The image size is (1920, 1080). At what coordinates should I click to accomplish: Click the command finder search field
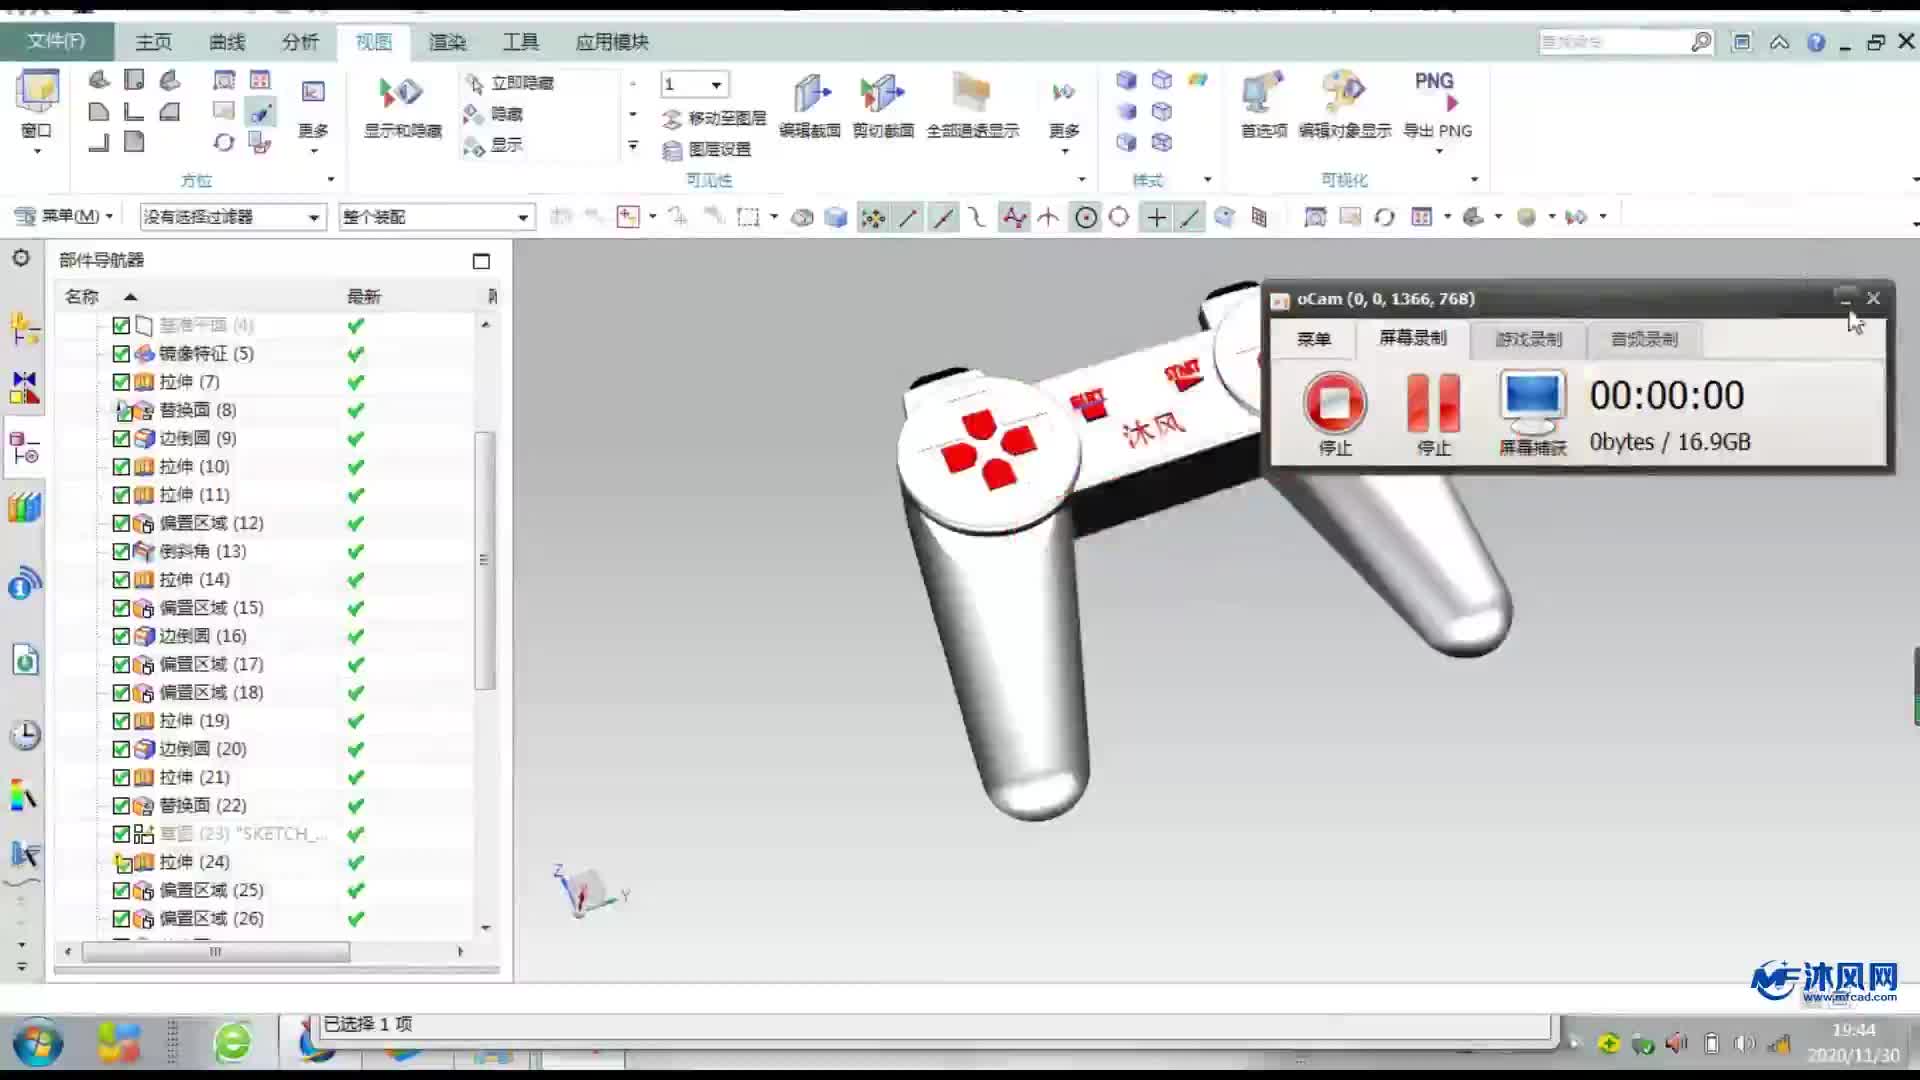1612,42
